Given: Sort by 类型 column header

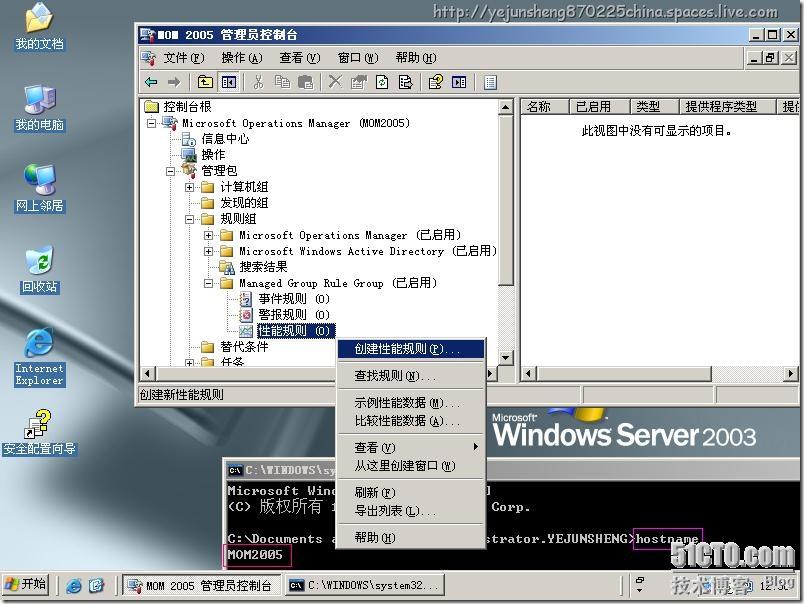Looking at the screenshot, I should (x=654, y=107).
